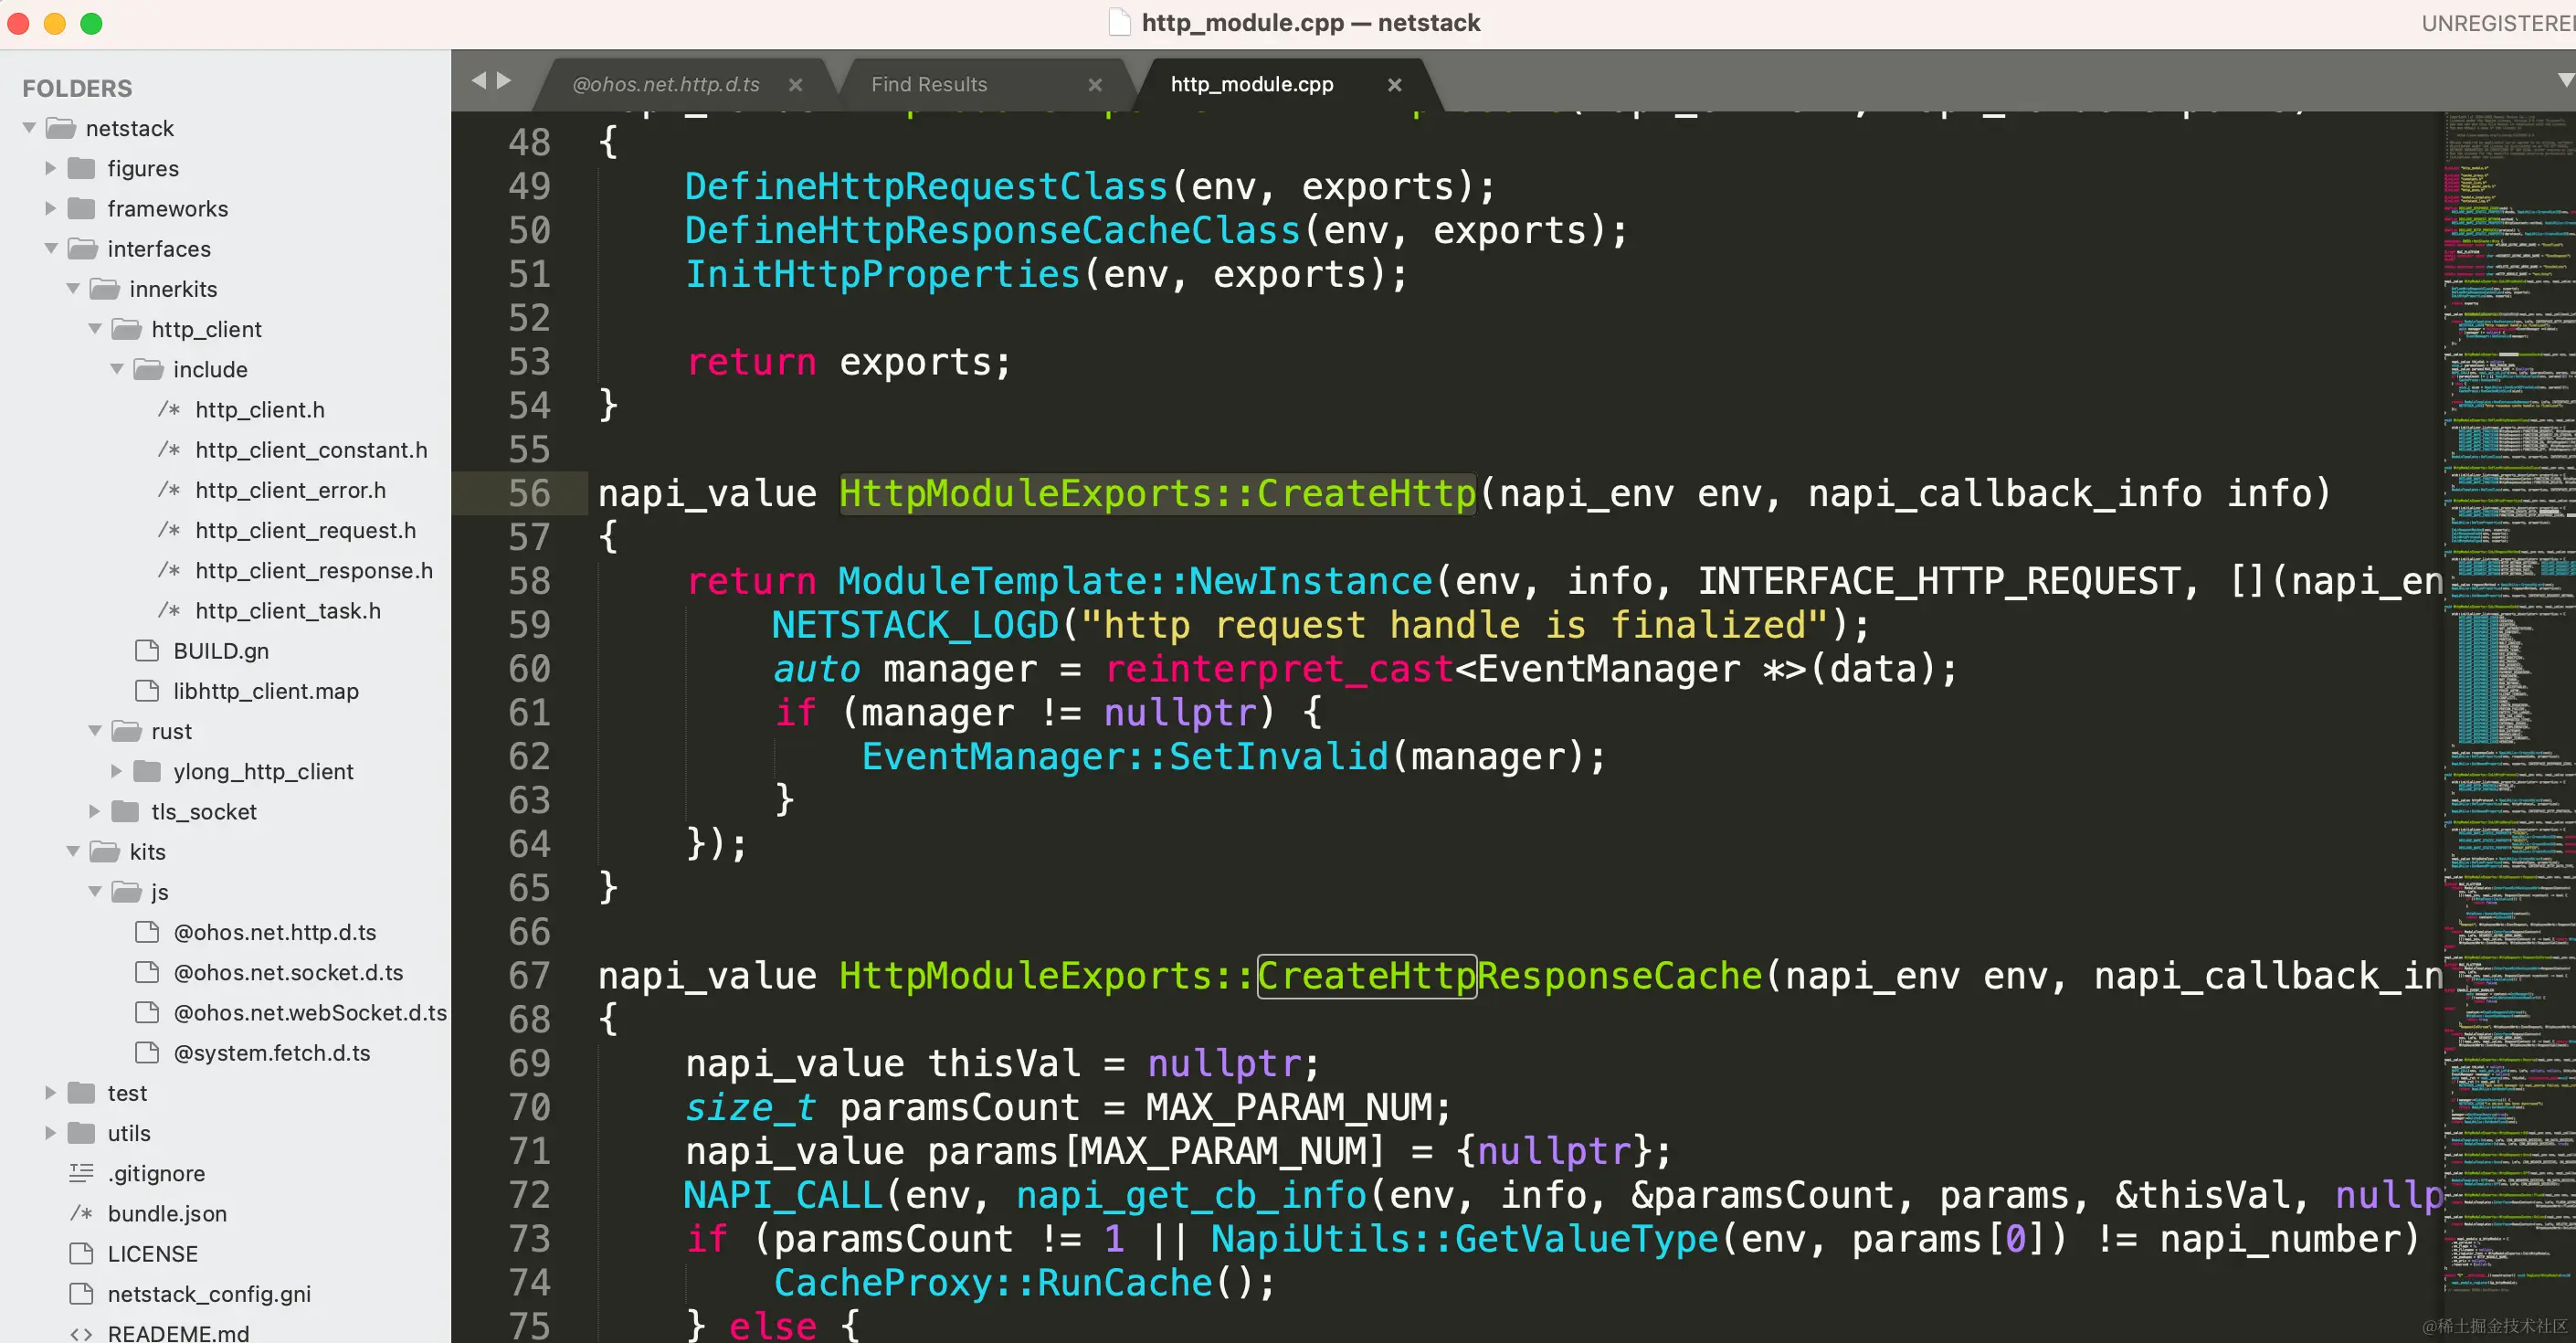Expand the frameworks folder
Screen dimensions: 2576x1343
click(x=50, y=208)
